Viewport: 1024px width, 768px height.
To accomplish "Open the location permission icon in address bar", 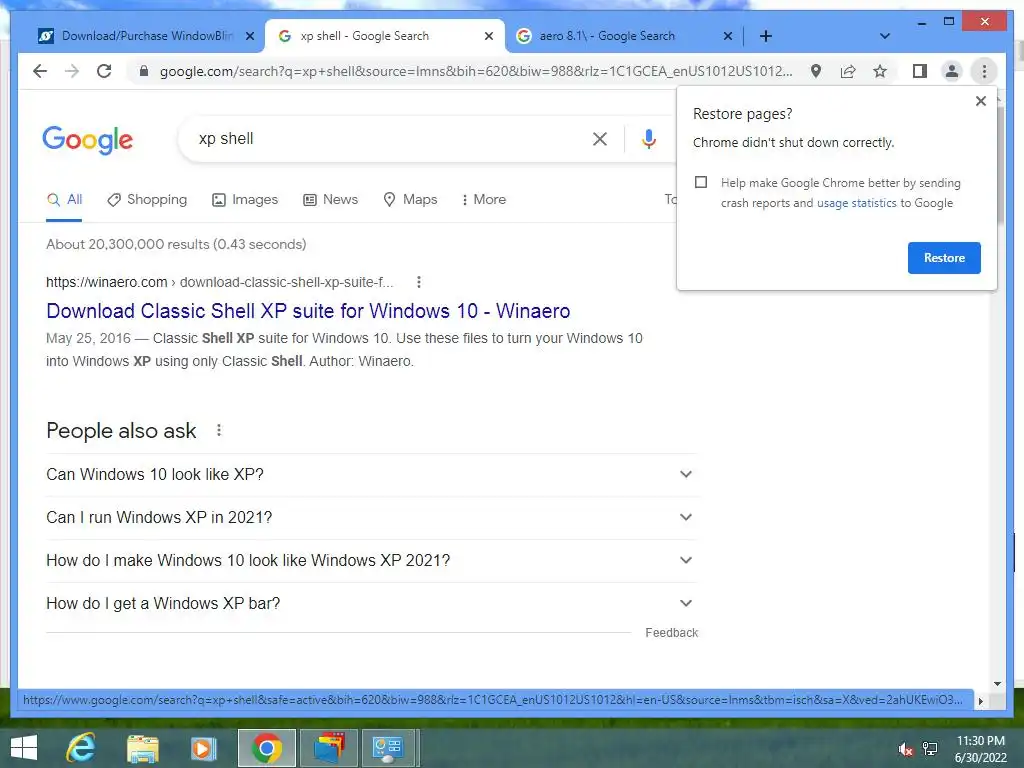I will pos(816,71).
